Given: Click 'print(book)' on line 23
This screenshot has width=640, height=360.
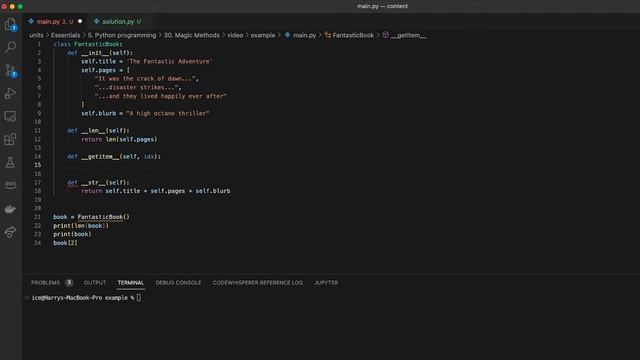Looking at the screenshot, I should (x=72, y=234).
